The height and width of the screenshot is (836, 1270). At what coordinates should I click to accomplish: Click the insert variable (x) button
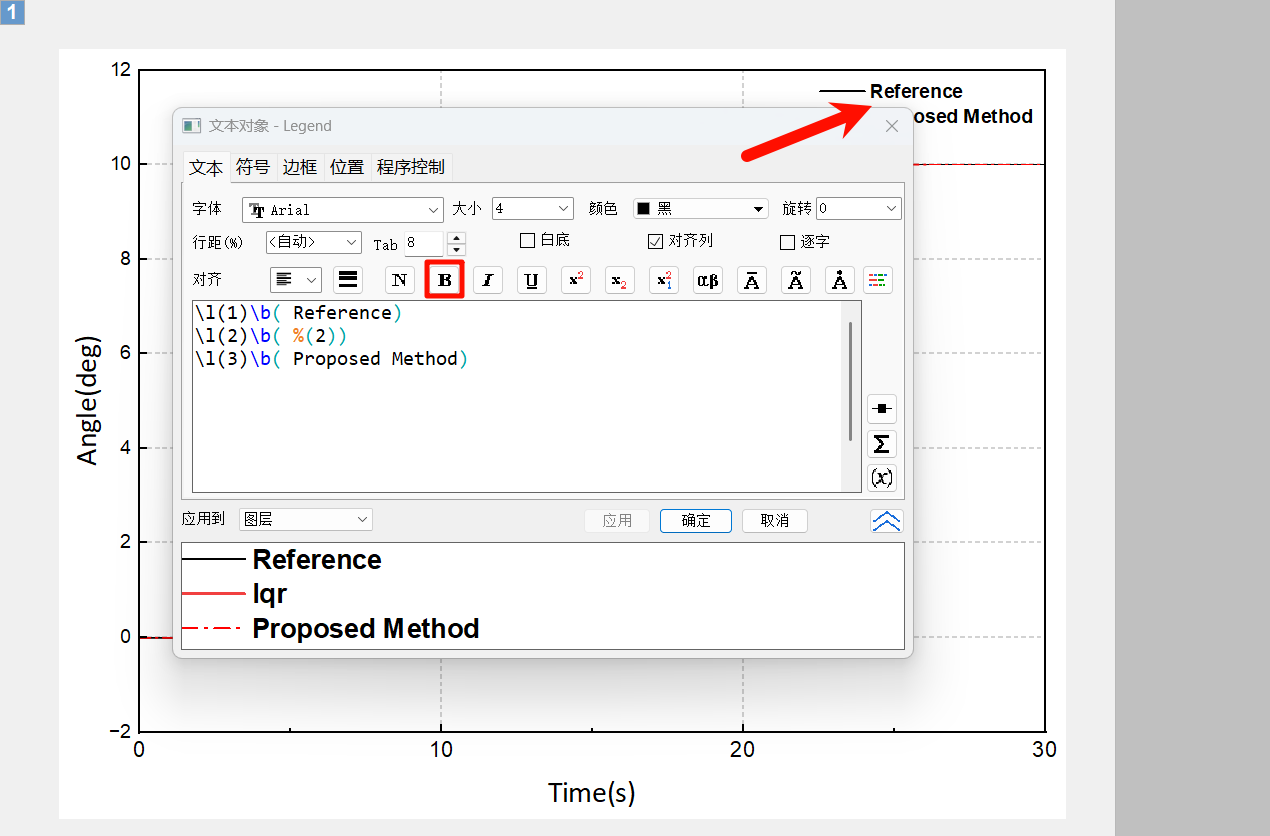tap(881, 477)
